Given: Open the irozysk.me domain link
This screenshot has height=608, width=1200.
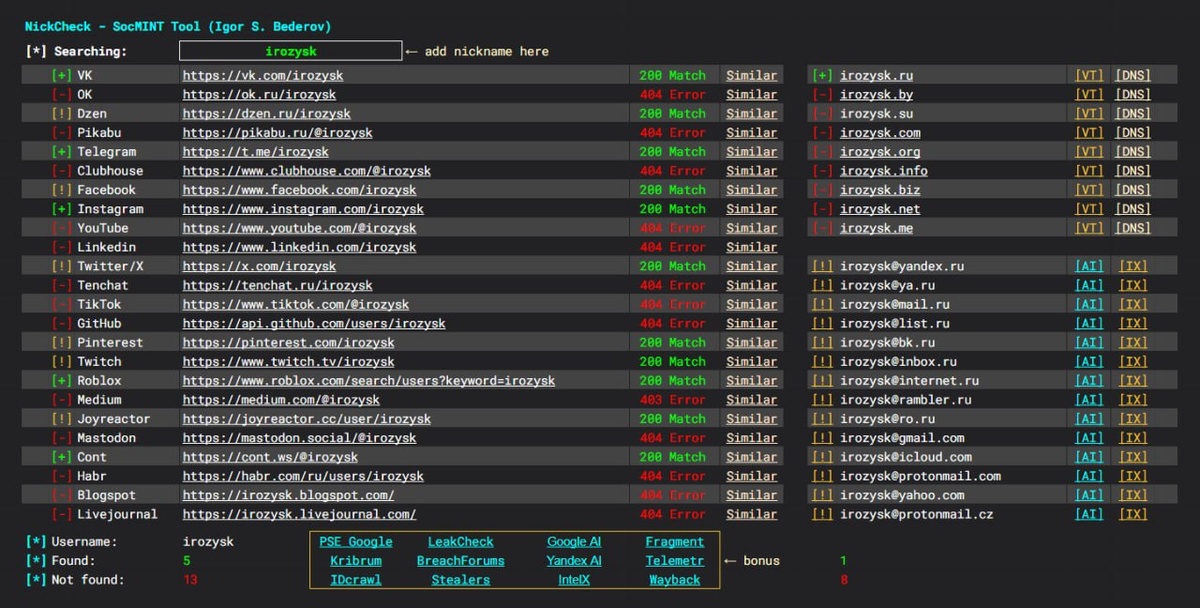Looking at the screenshot, I should [x=876, y=228].
